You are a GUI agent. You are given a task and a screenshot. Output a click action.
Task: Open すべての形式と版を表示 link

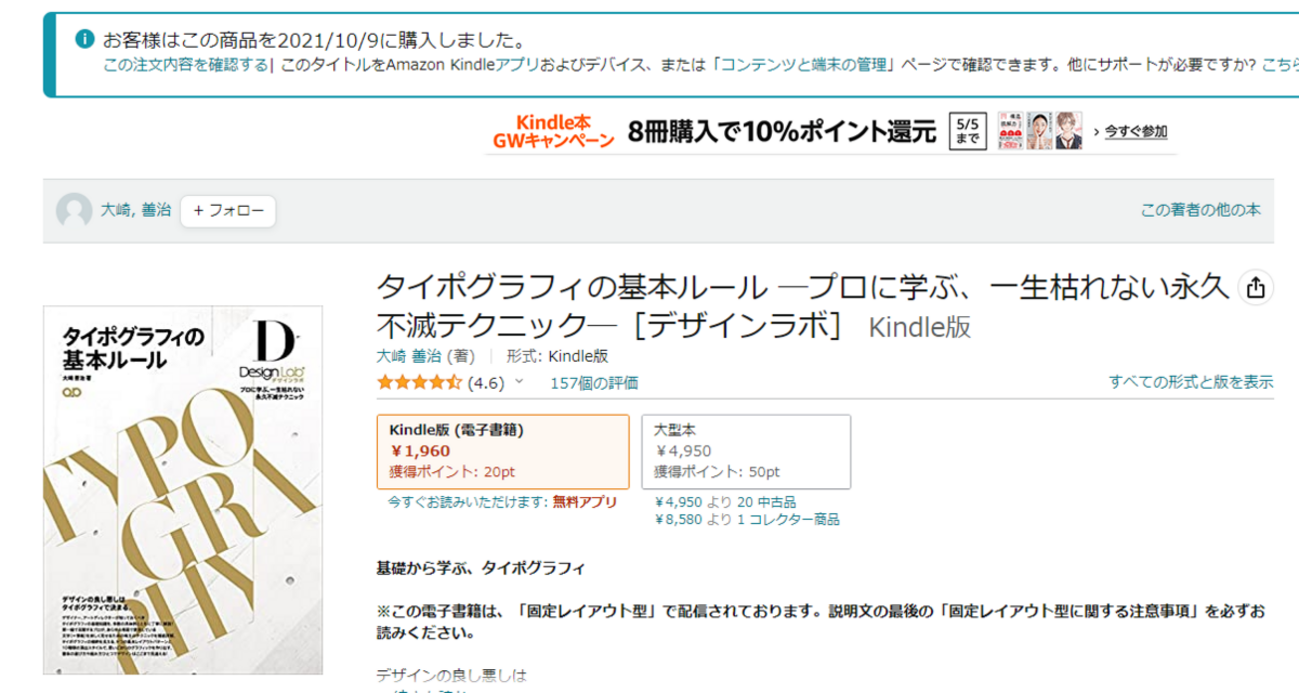click(x=1191, y=381)
